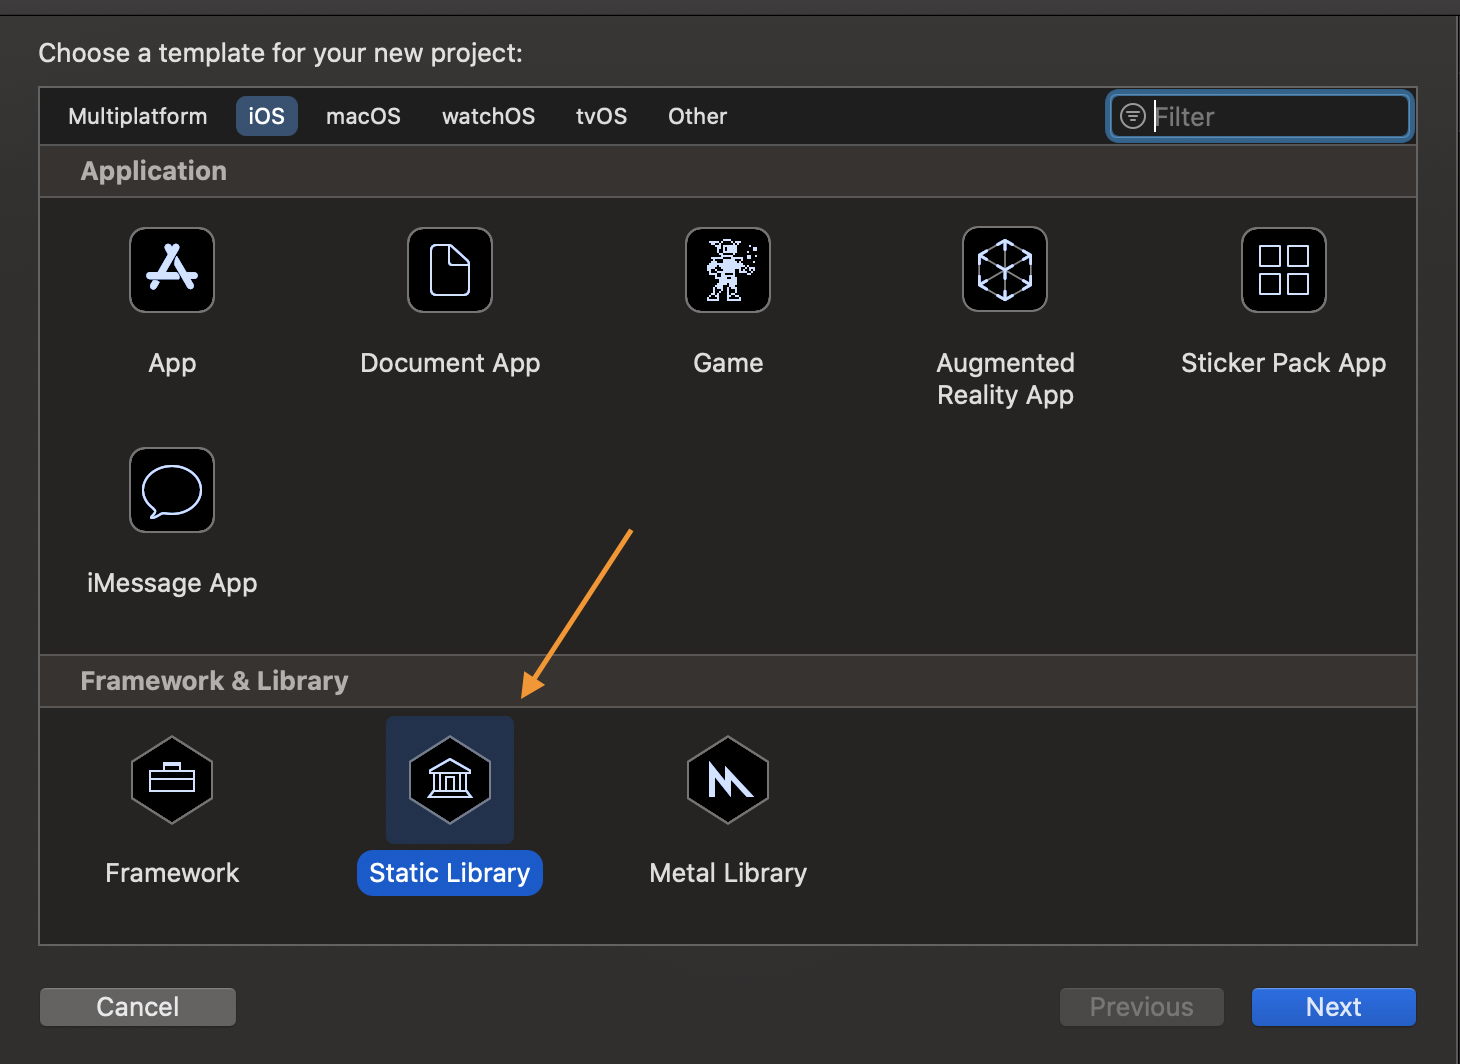Image resolution: width=1460 pixels, height=1064 pixels.
Task: Choose the Sticker Pack App icon
Action: pos(1283,270)
